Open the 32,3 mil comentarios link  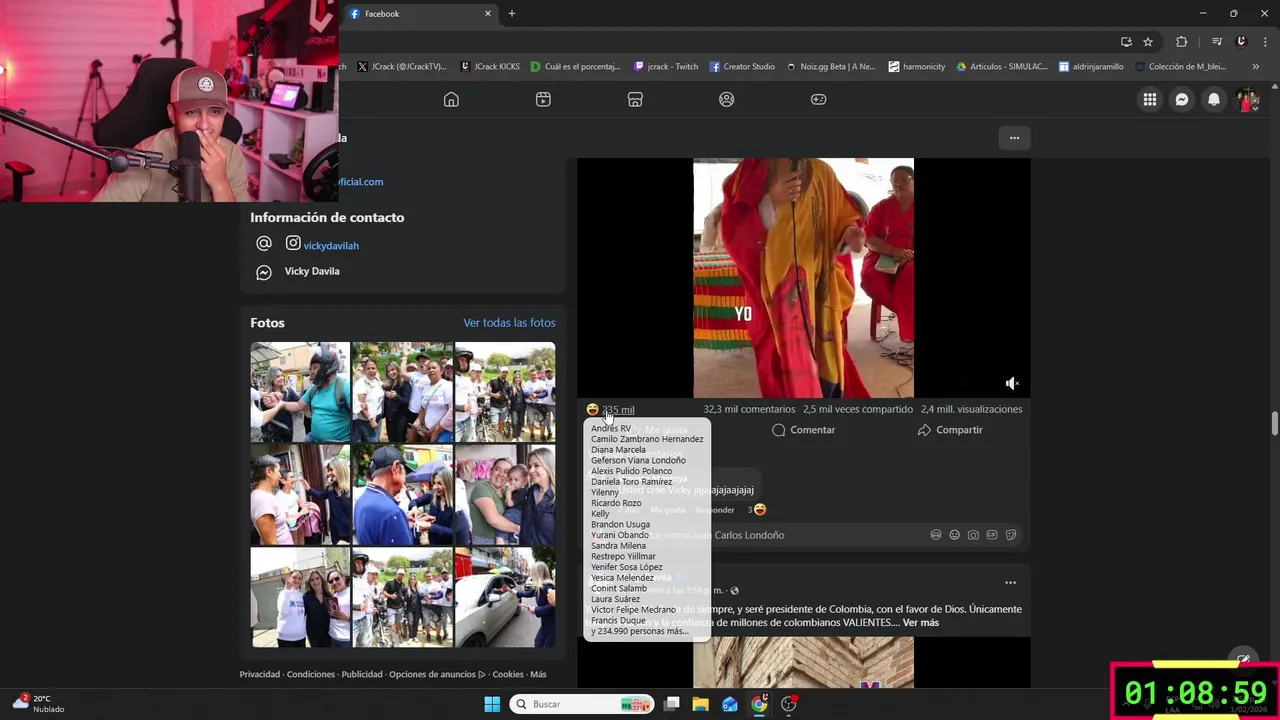(749, 409)
